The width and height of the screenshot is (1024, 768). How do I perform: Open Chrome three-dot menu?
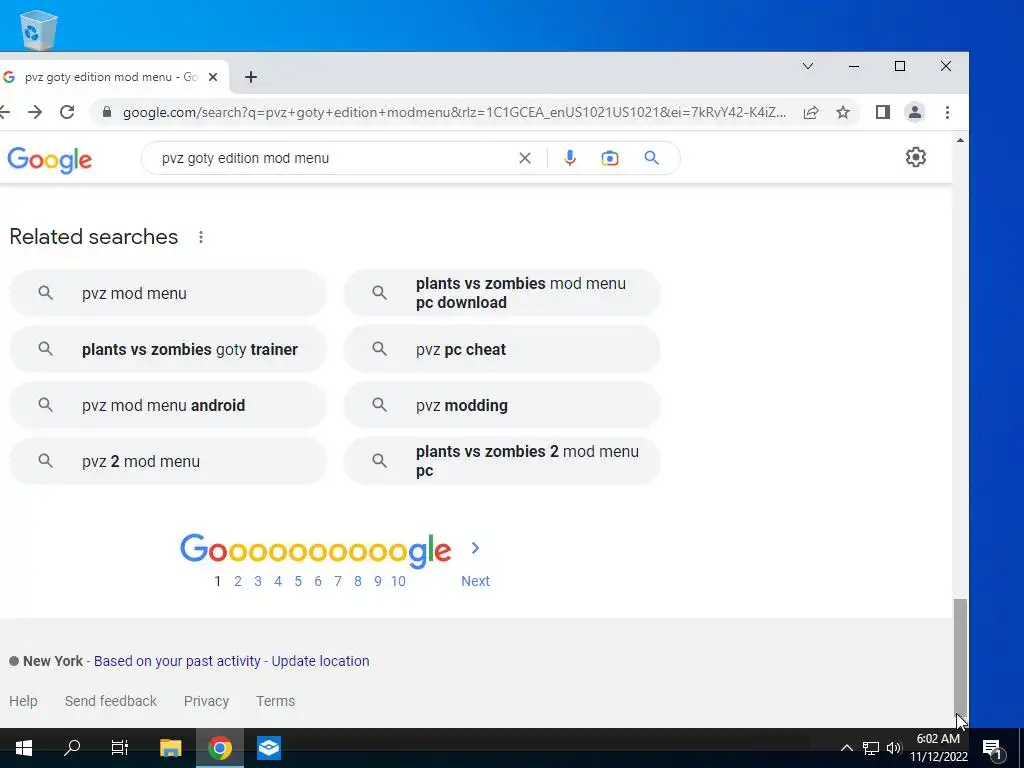[948, 112]
